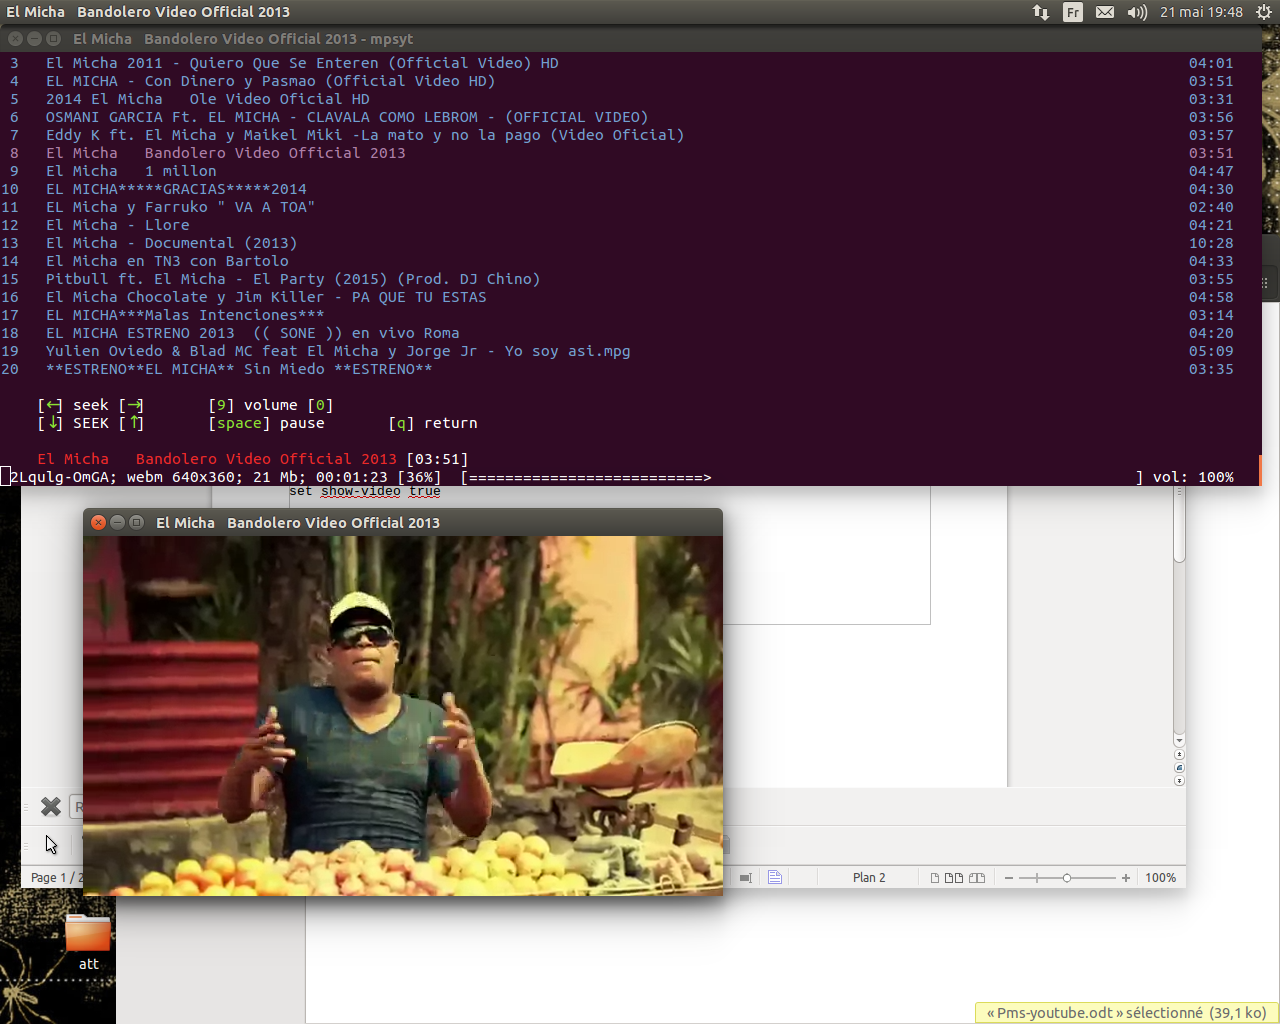The width and height of the screenshot is (1280, 1024).
Task: Open the clock showing 21 mai 19:48
Action: pyautogui.click(x=1201, y=12)
